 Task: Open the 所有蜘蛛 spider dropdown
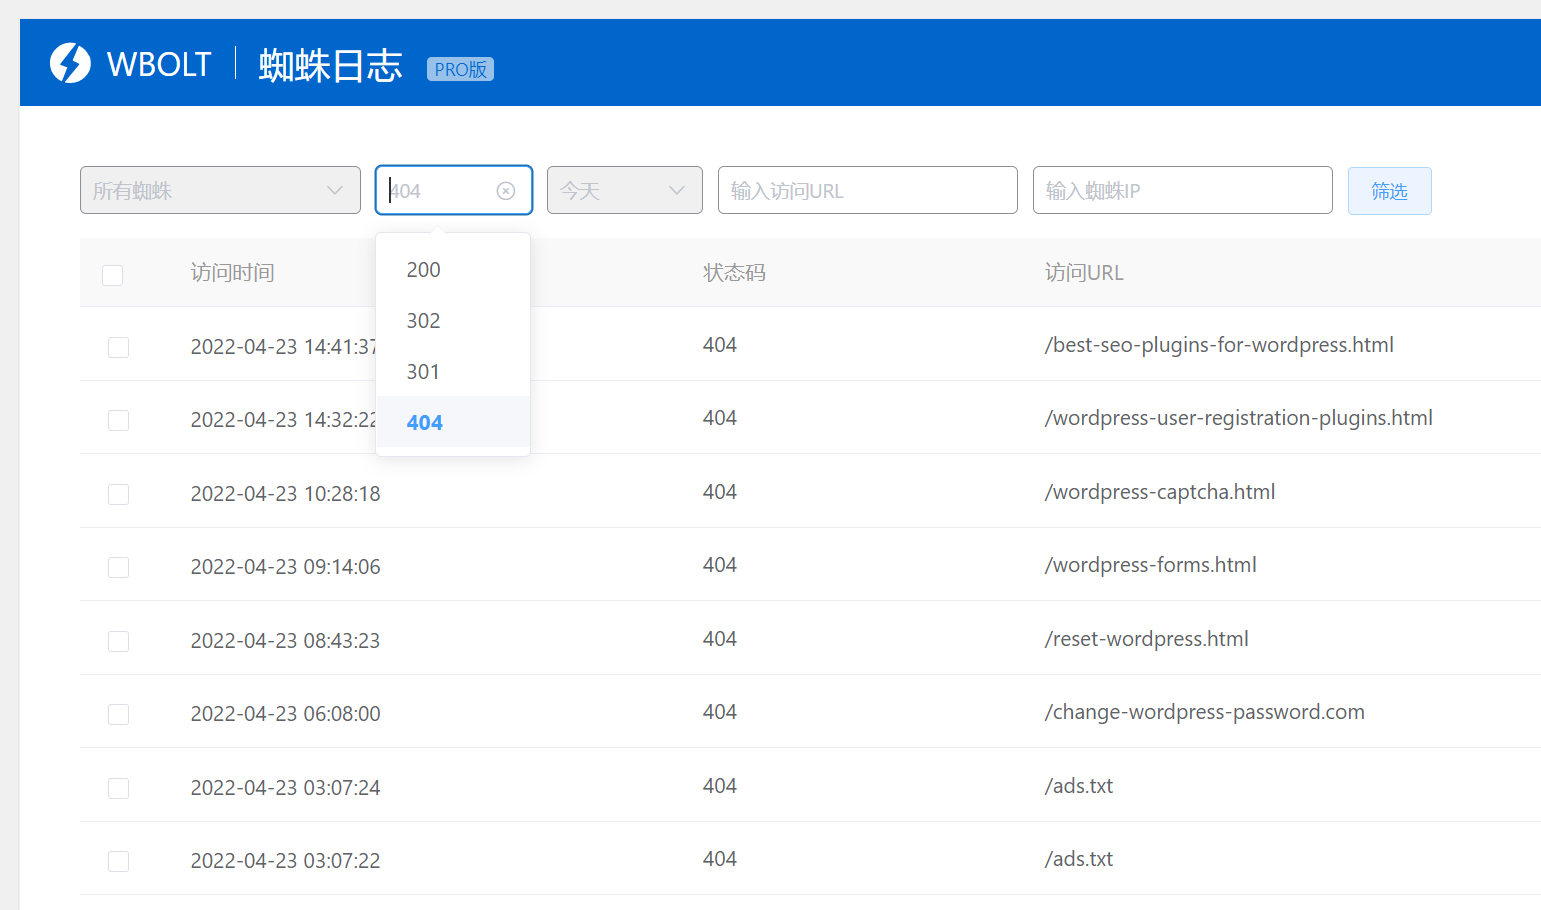(220, 190)
